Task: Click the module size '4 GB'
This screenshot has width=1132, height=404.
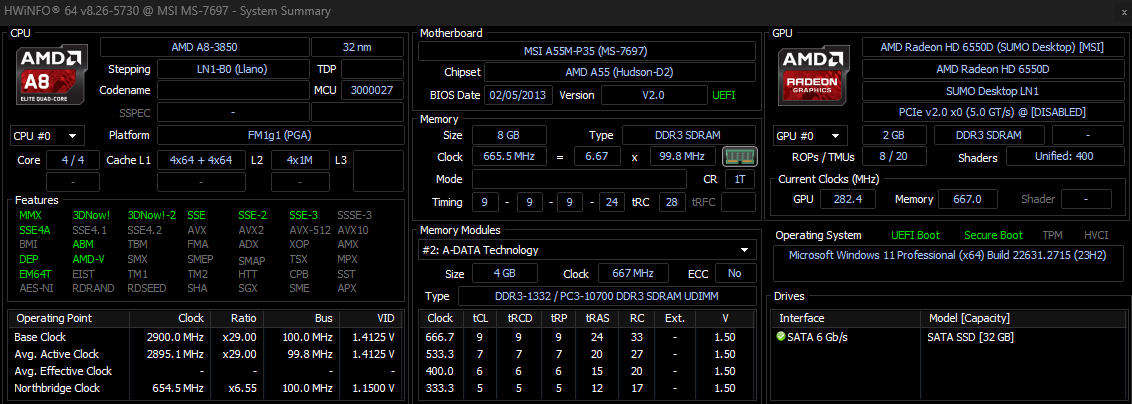Action: [x=505, y=274]
